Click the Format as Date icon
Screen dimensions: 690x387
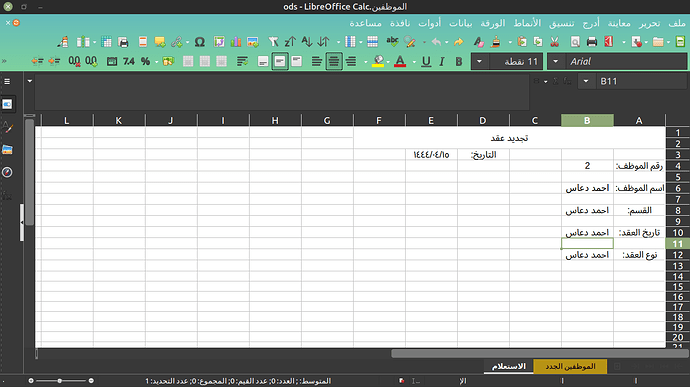point(112,61)
